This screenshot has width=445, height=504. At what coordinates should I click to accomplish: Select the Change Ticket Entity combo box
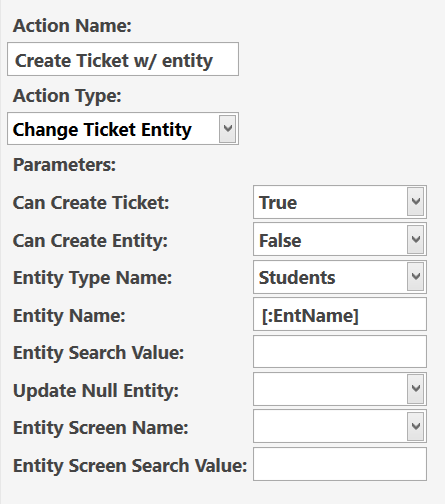(x=123, y=129)
